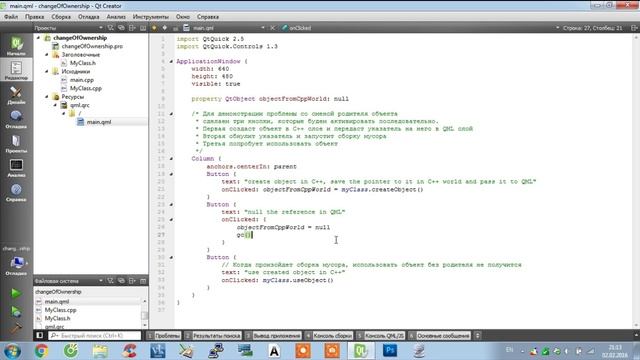
Task: Click the Быстрый поиск locator field
Action: 95,336
